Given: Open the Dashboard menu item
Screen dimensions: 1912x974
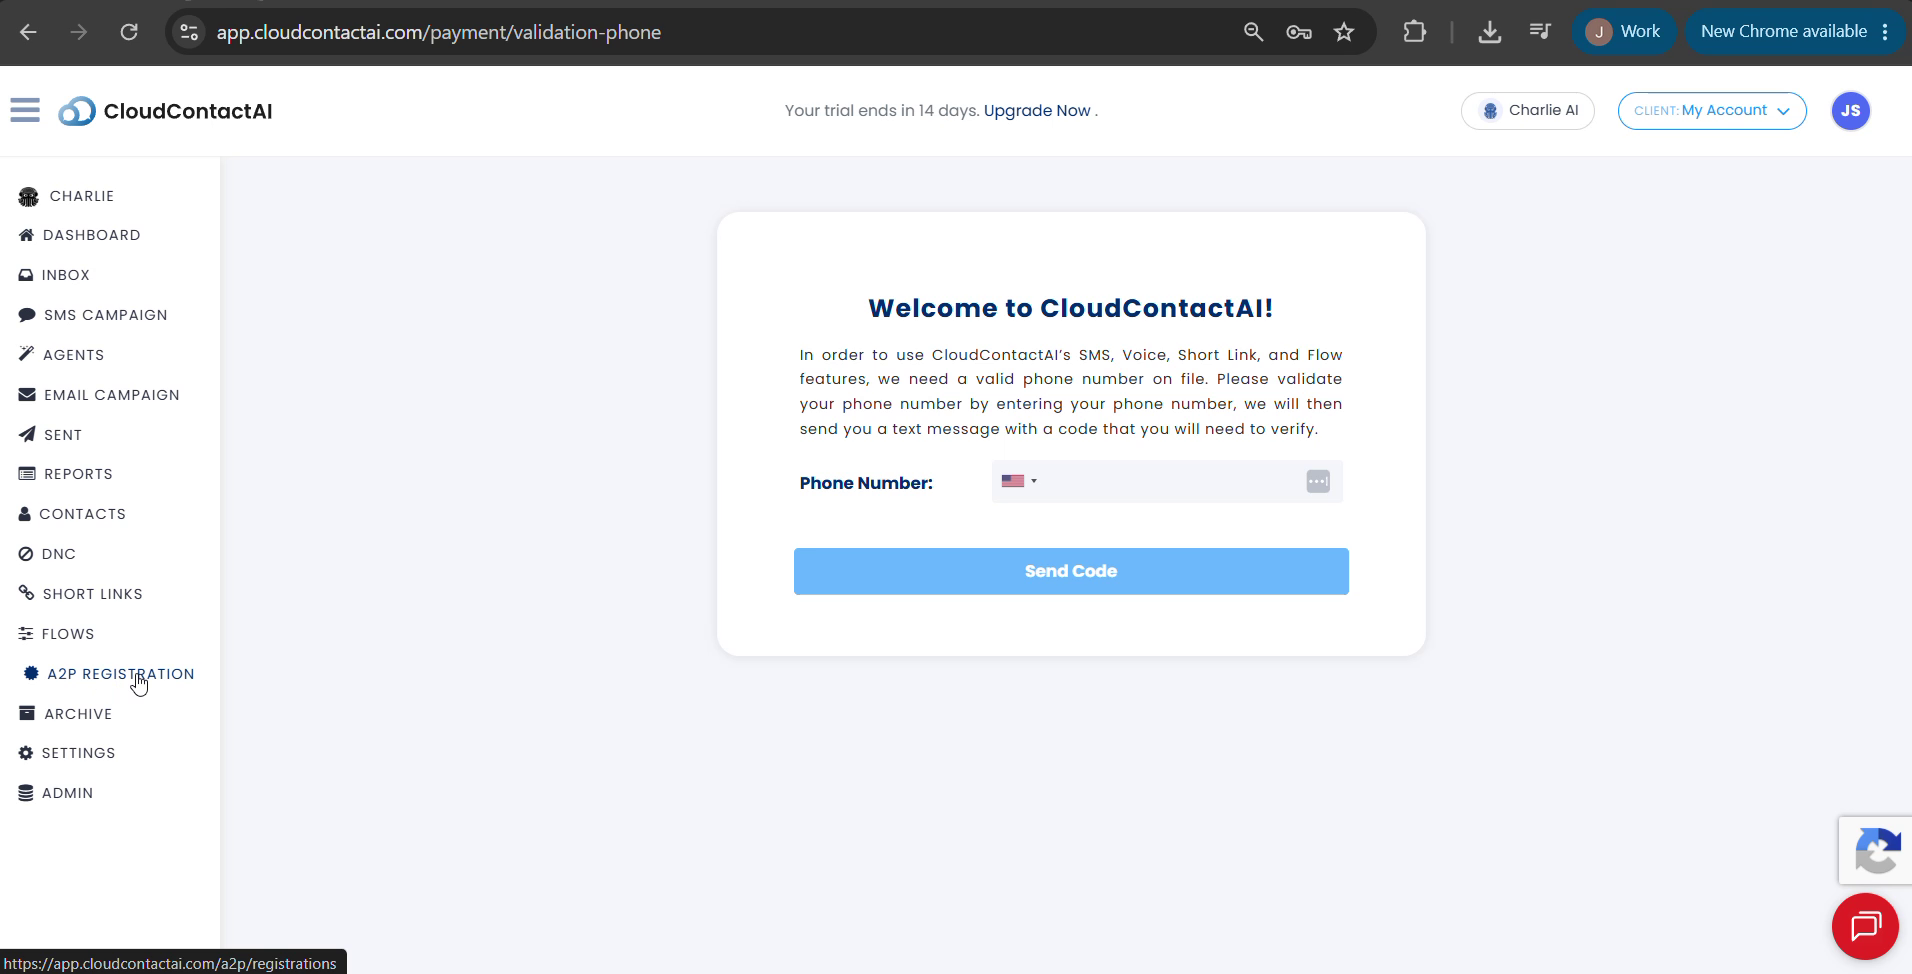Looking at the screenshot, I should tap(92, 235).
